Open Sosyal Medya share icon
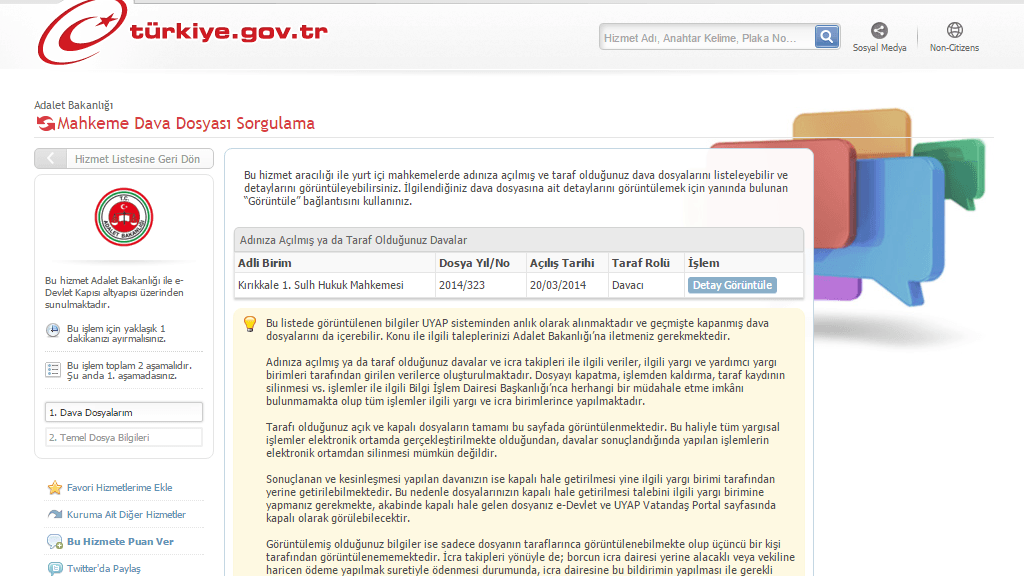Screen dimensions: 1024x576 coord(879,30)
